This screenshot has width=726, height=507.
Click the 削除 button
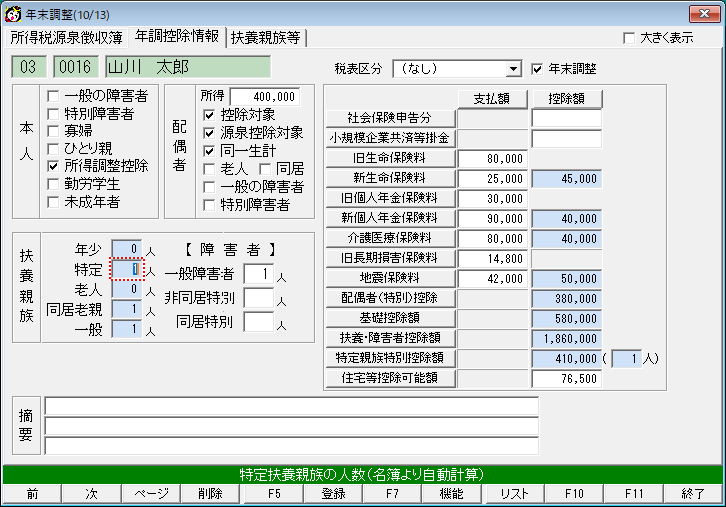click(210, 493)
